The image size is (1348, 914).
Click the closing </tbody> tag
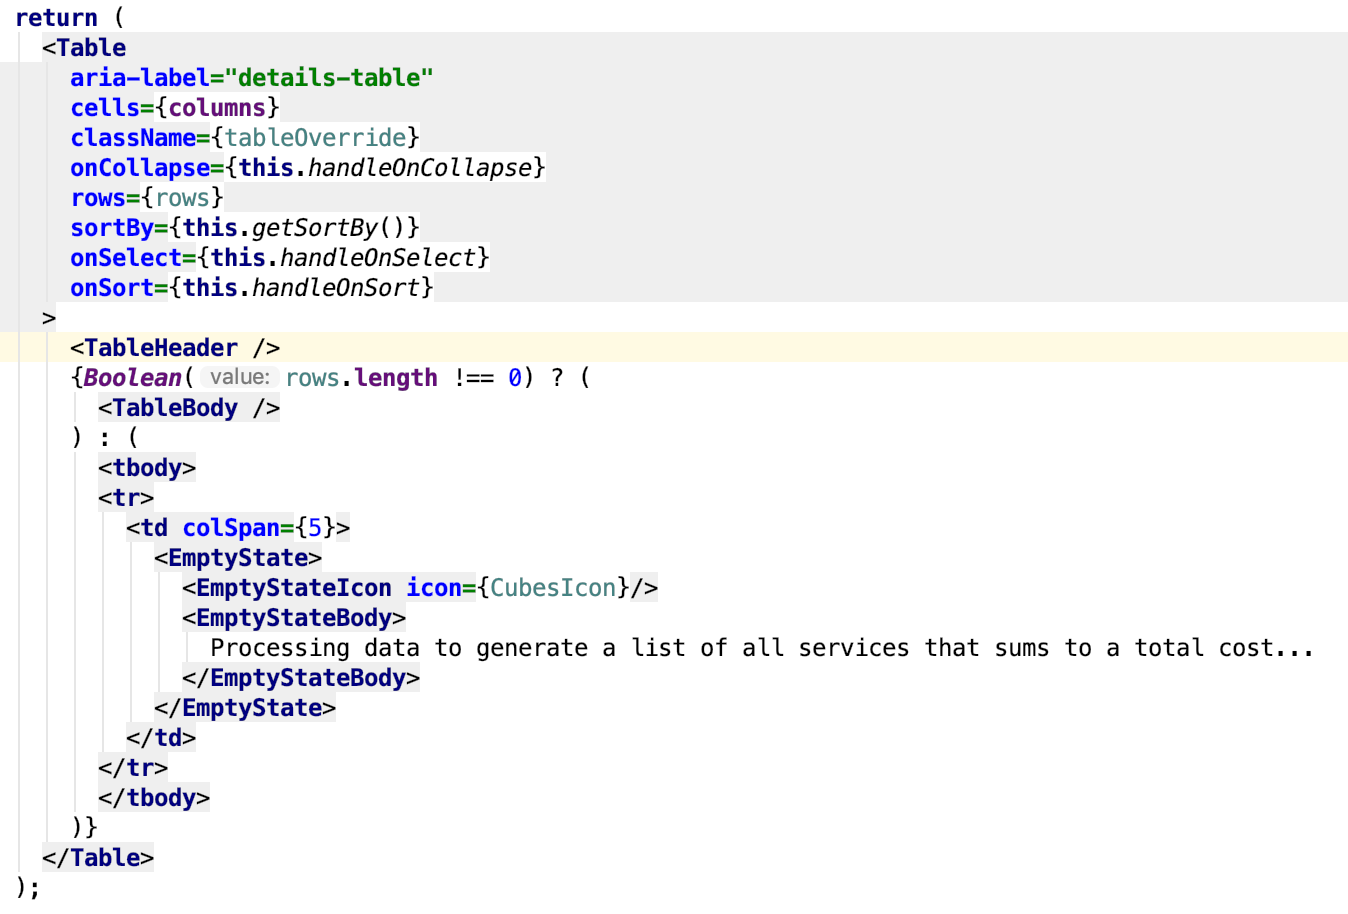tap(154, 798)
